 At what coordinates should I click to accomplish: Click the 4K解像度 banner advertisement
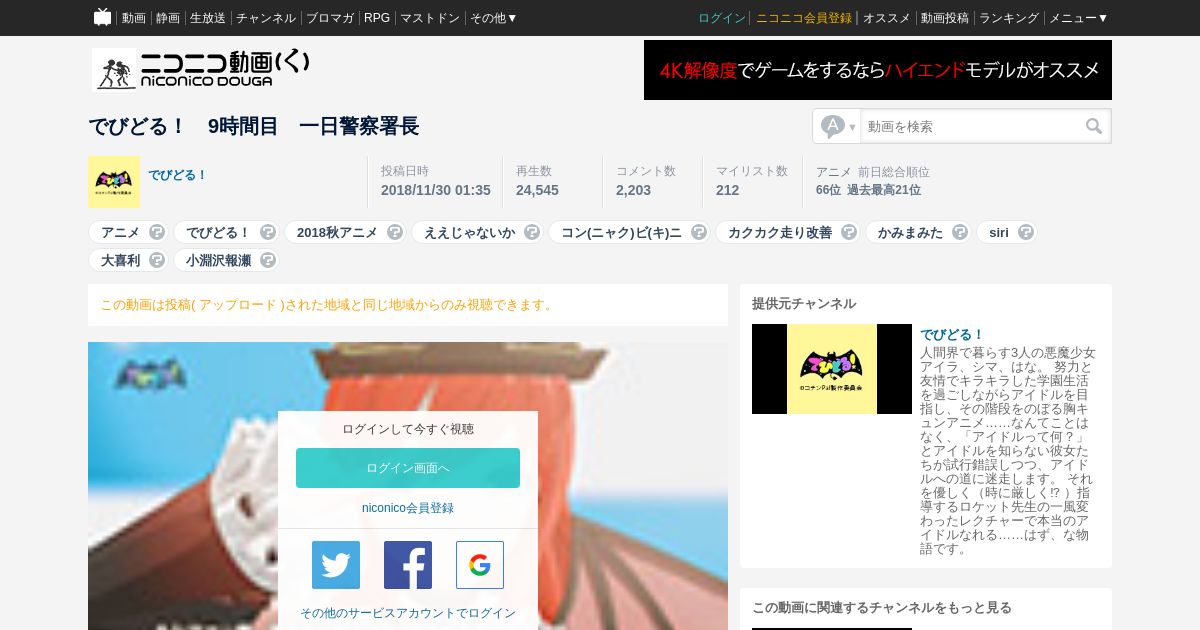[x=878, y=70]
